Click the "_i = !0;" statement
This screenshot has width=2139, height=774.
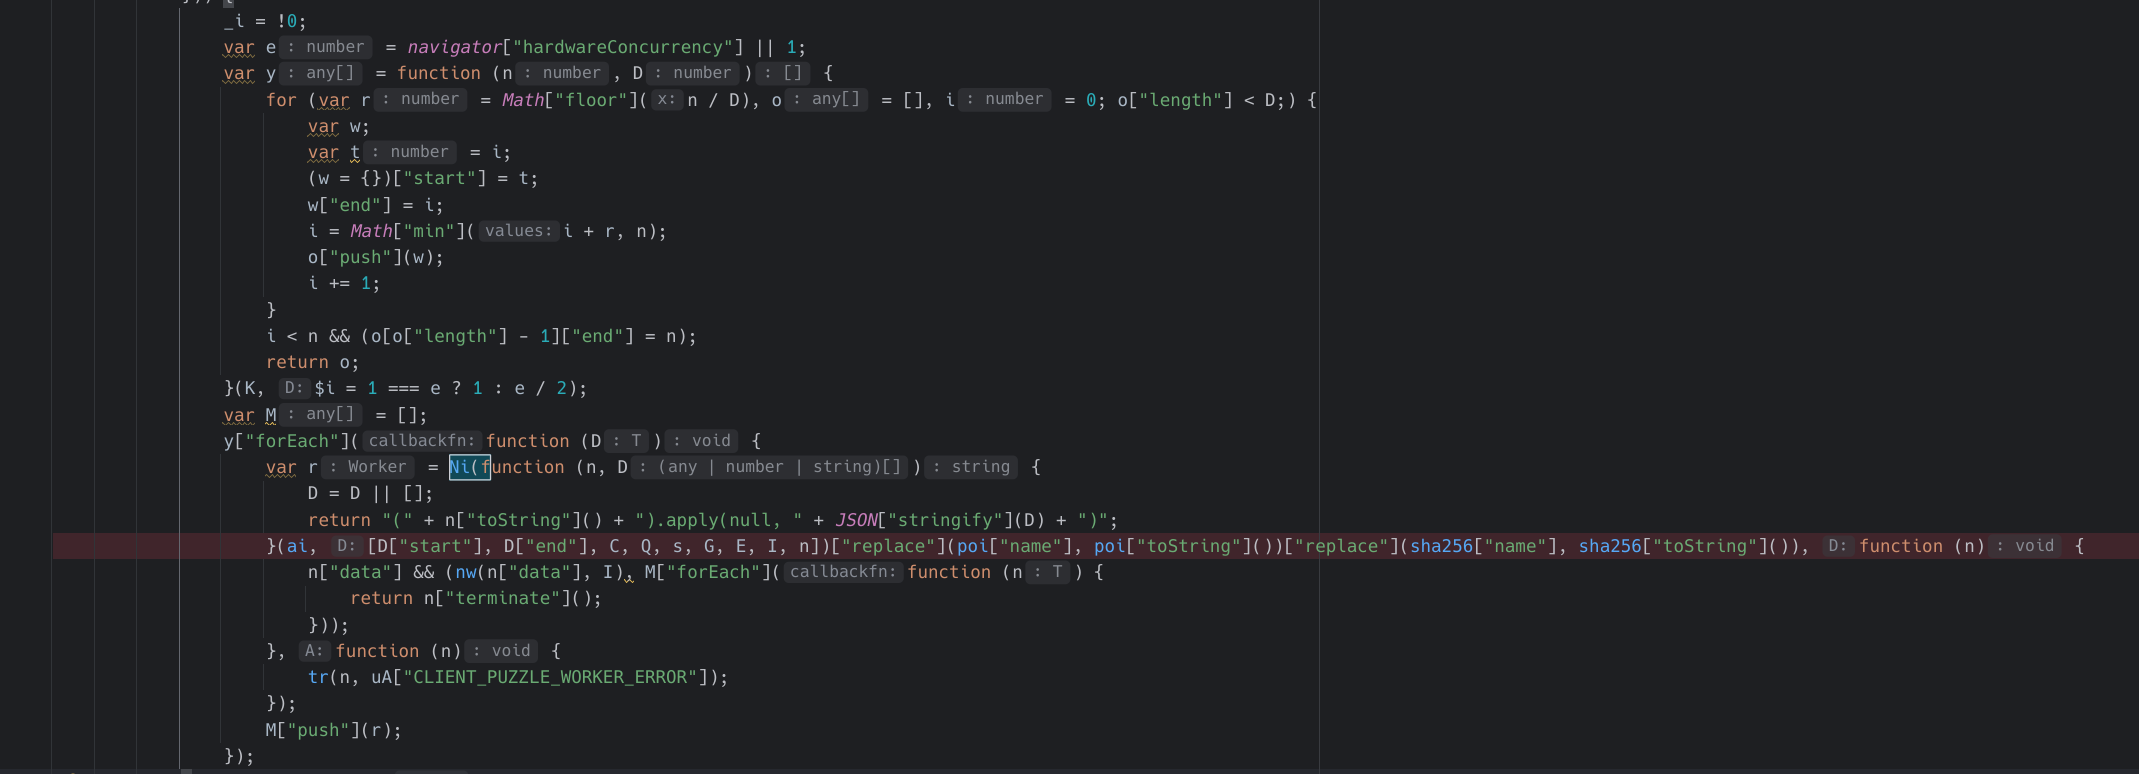coord(265,21)
